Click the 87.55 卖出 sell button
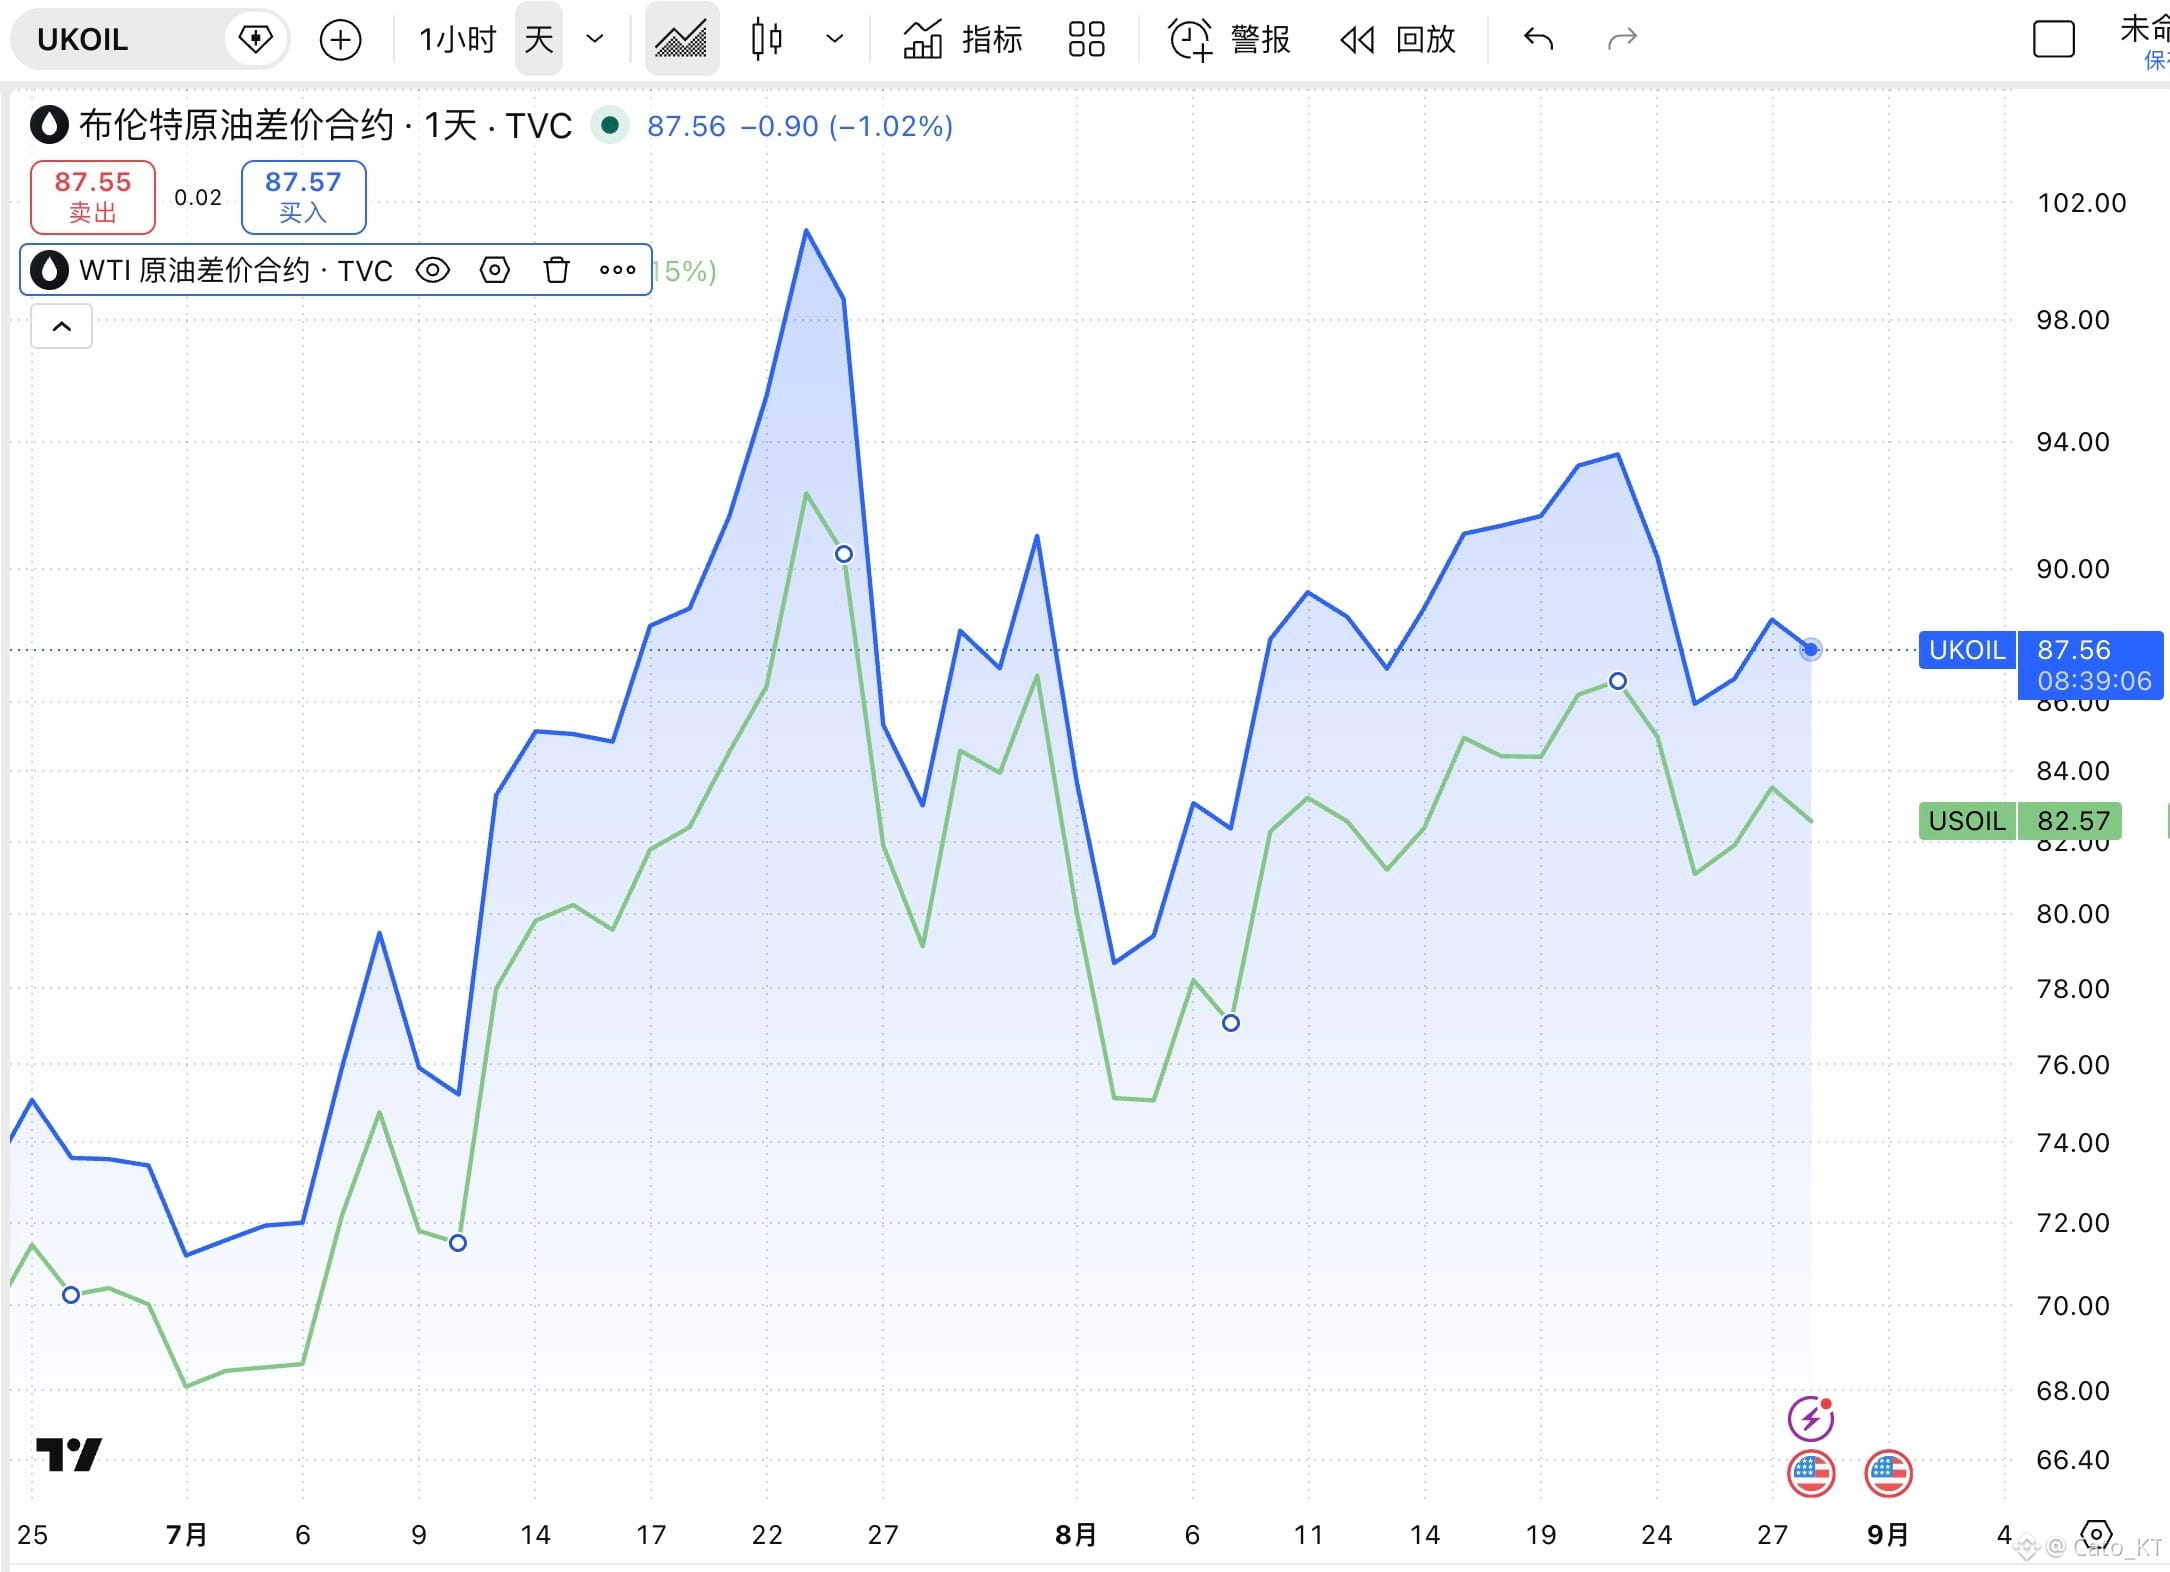The height and width of the screenshot is (1572, 2170). pyautogui.click(x=93, y=197)
